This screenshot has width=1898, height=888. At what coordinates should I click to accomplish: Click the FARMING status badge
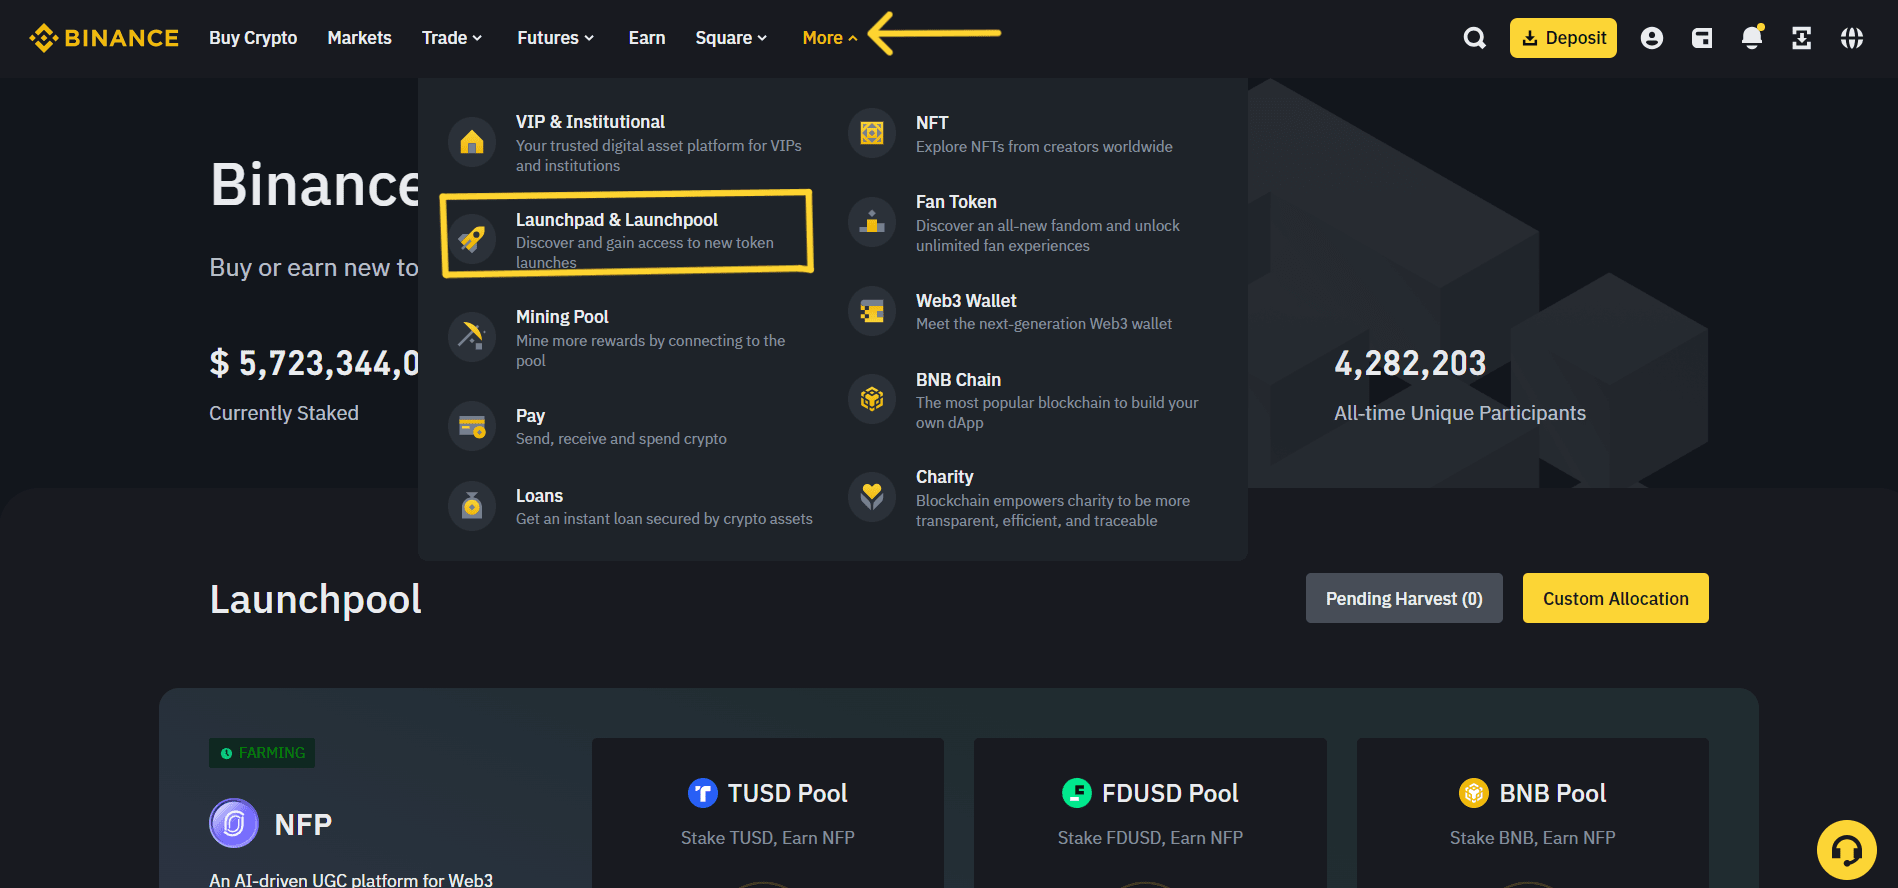click(x=262, y=753)
